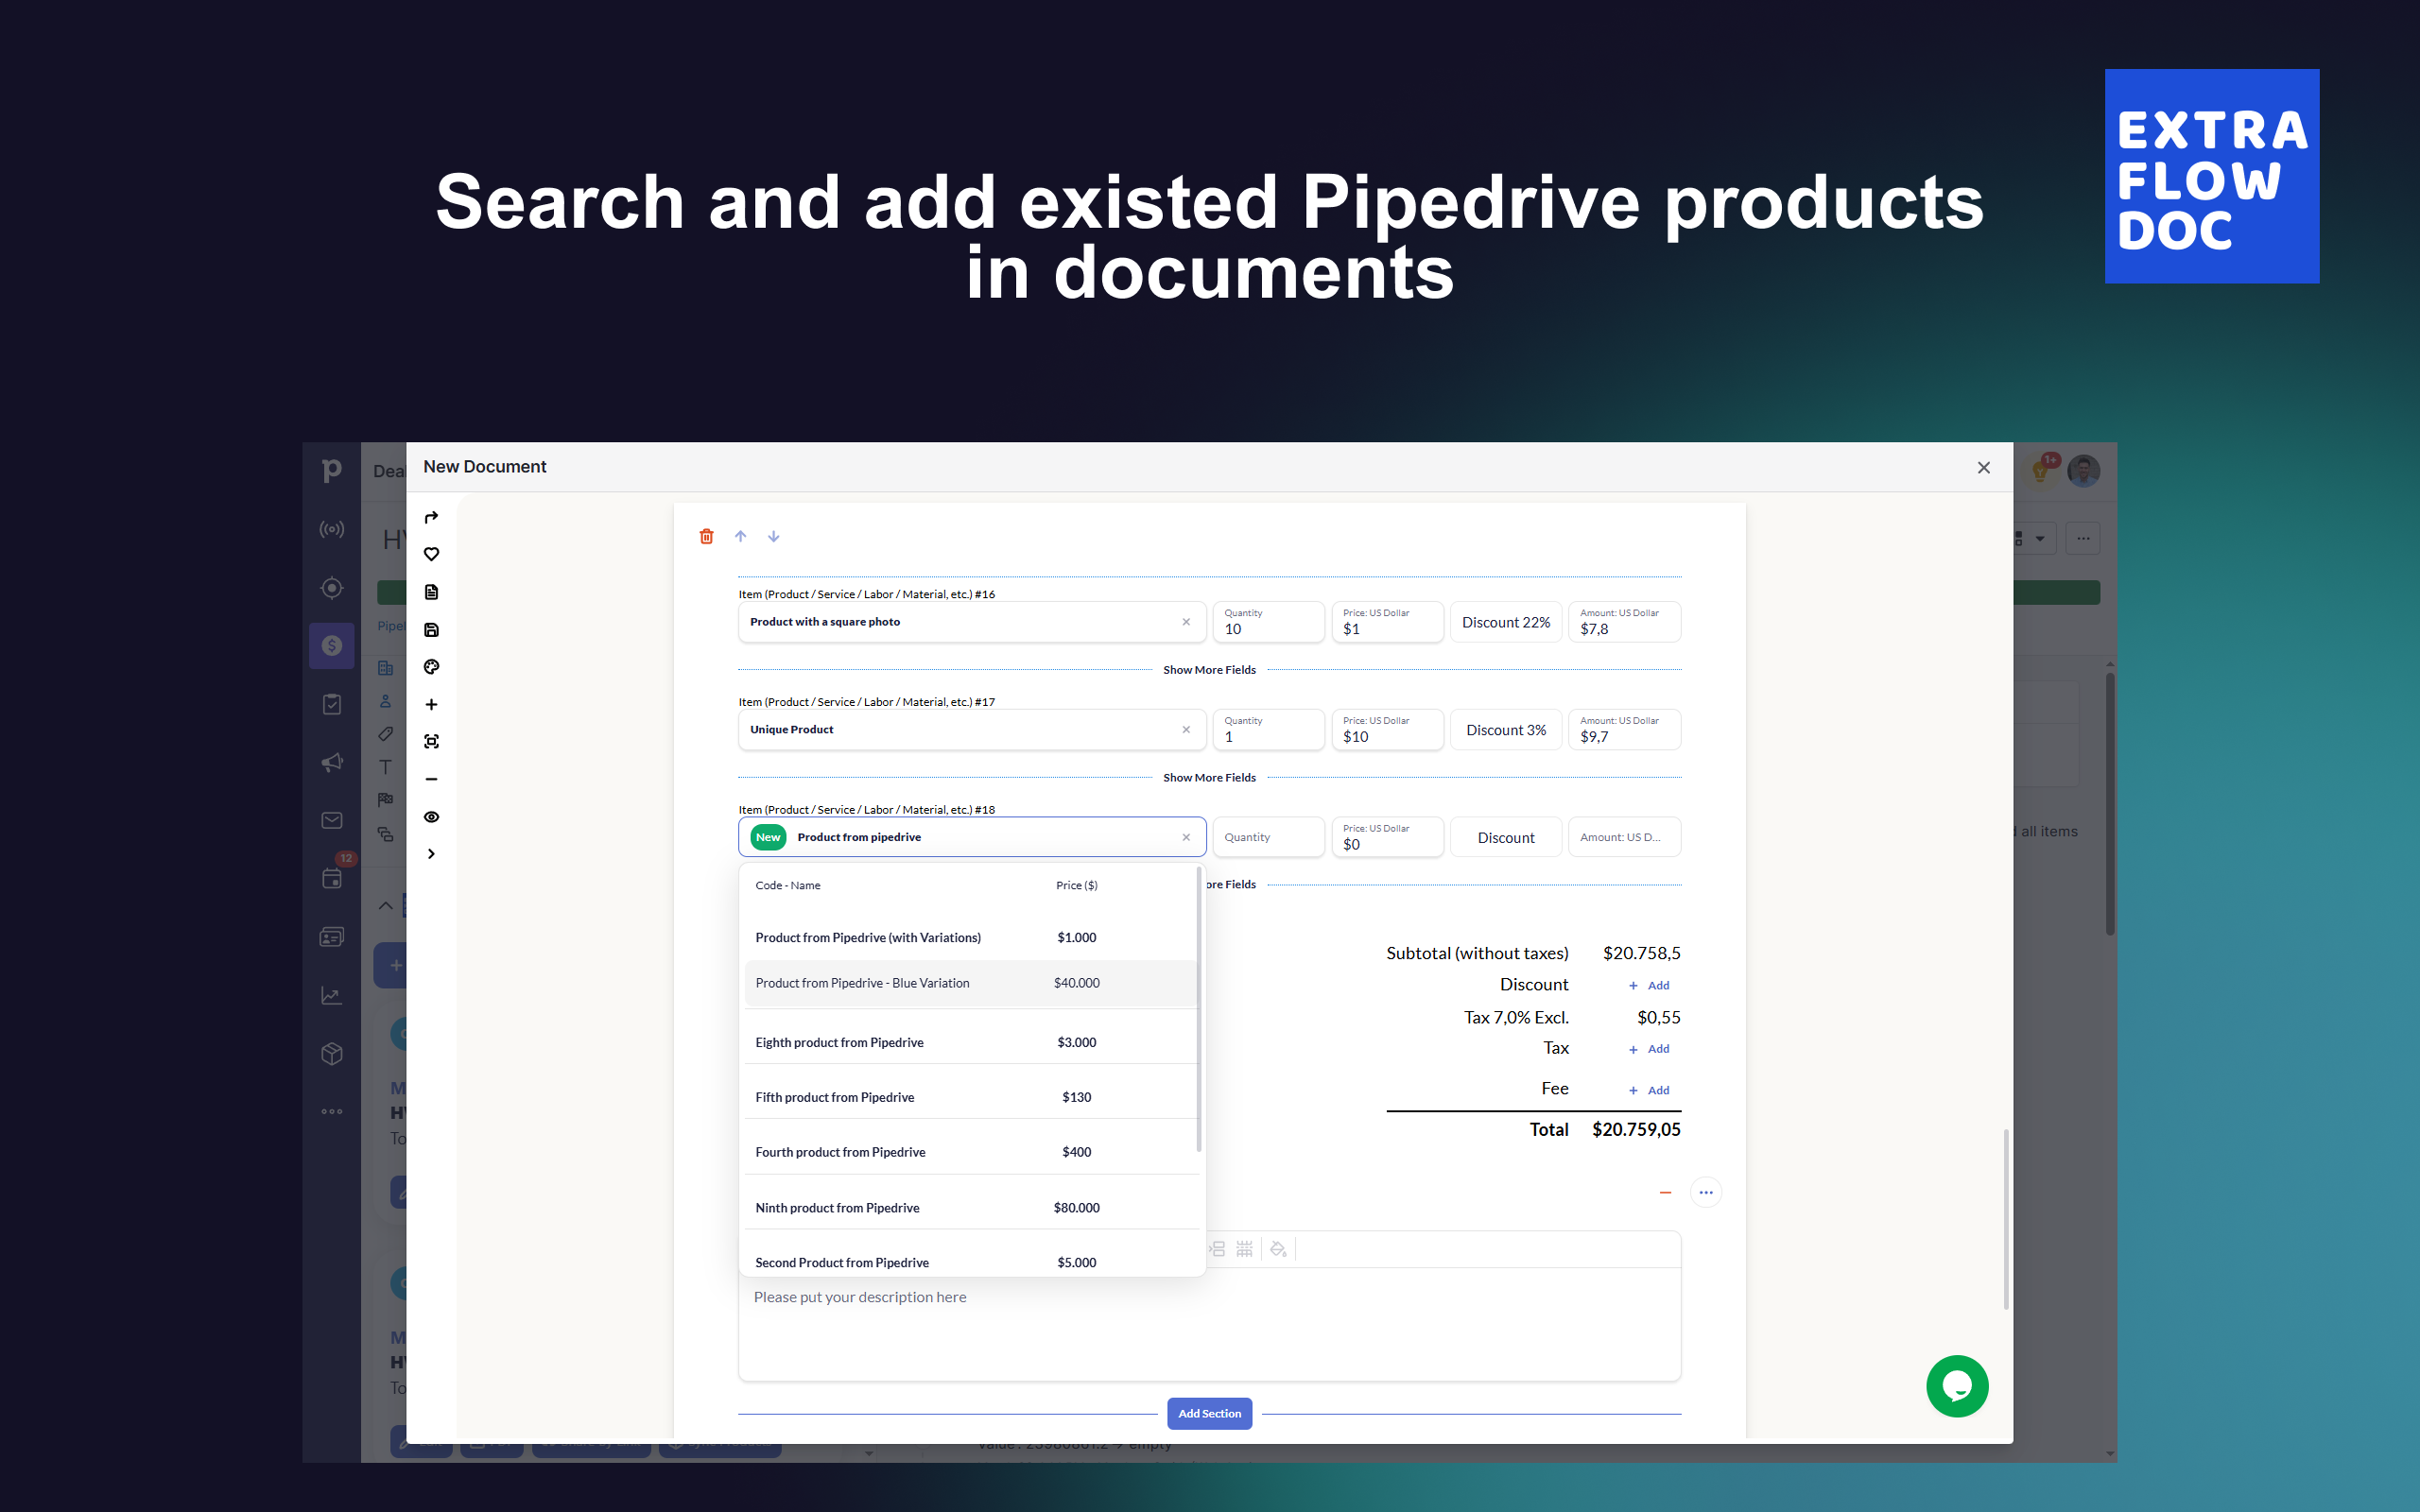Open the Activities calendar showing 12 notifications
The image size is (2420, 1512).
point(331,878)
